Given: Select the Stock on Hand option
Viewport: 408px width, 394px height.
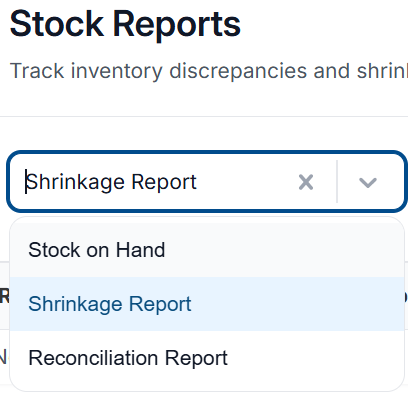Looking at the screenshot, I should click(x=207, y=250).
